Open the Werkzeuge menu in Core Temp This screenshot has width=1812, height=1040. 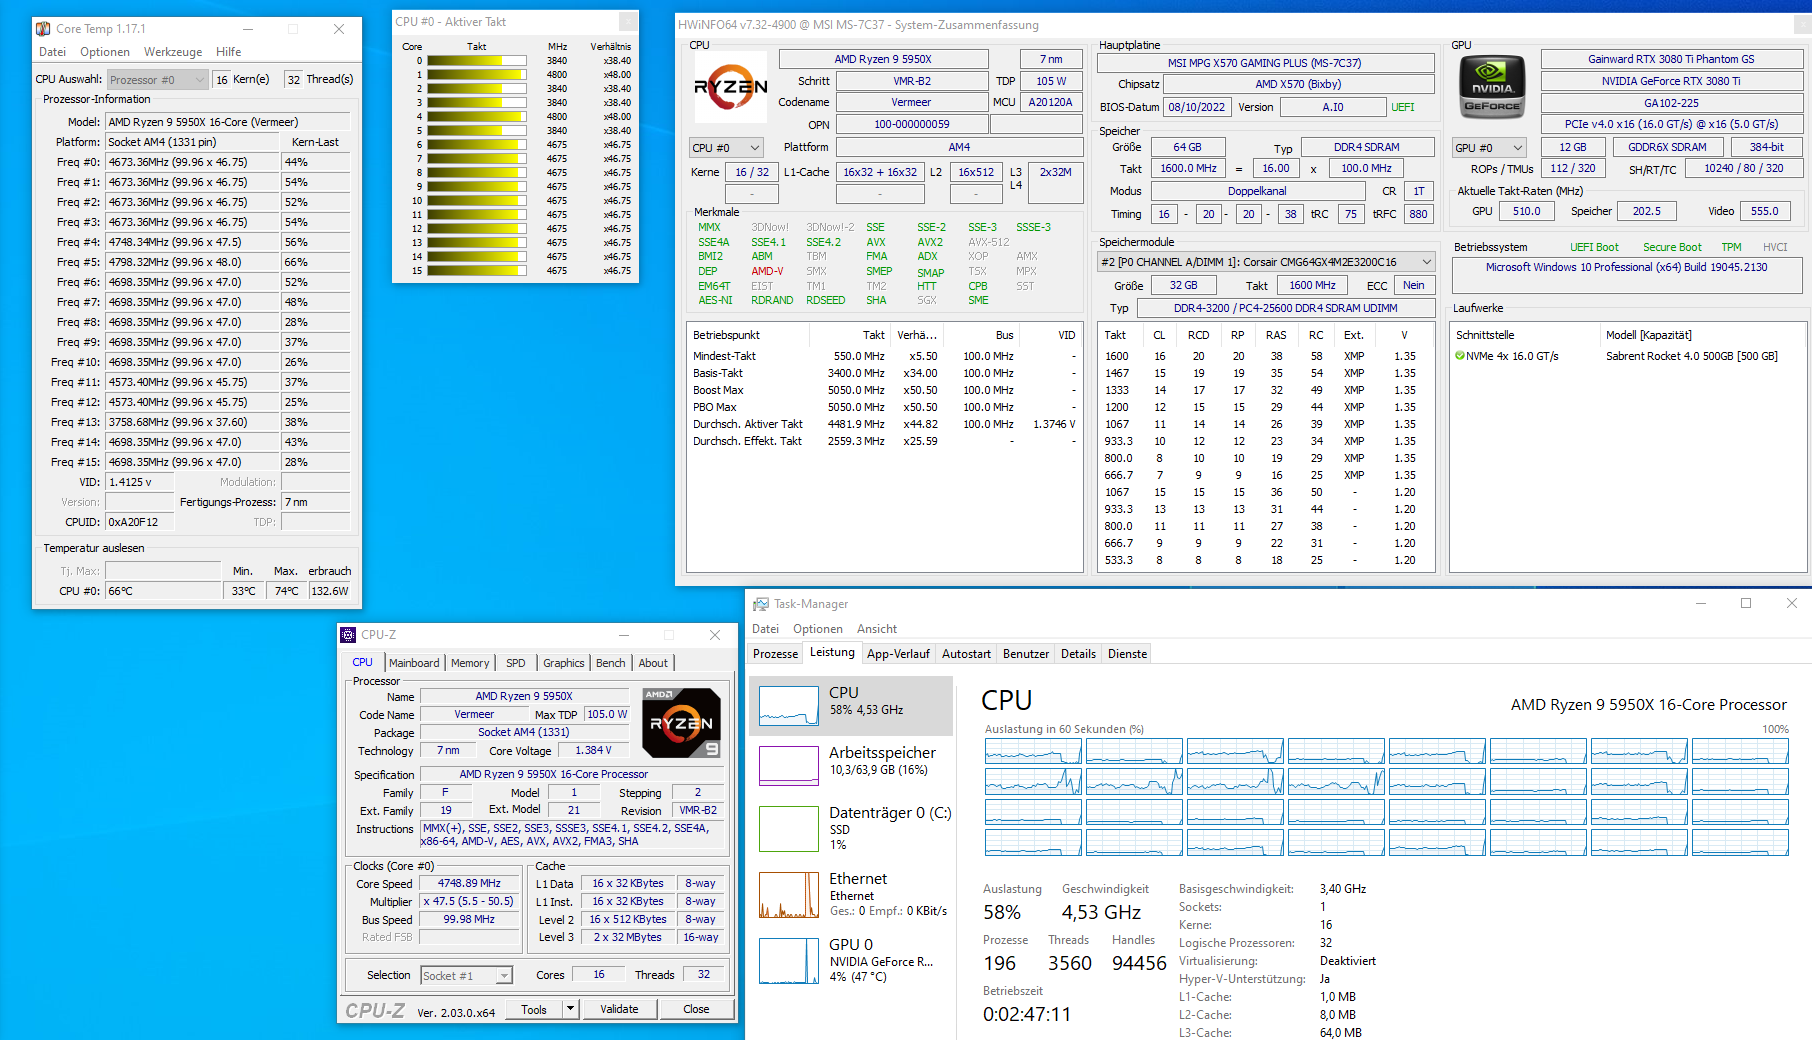click(173, 52)
